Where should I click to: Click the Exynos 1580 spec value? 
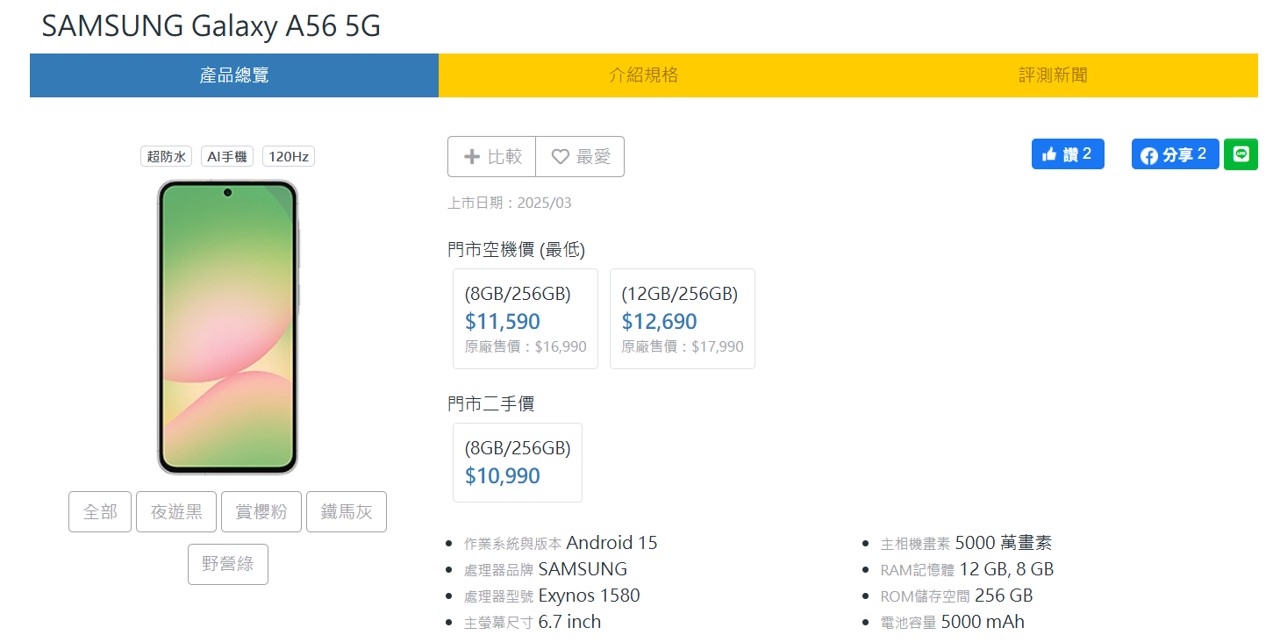point(589,596)
